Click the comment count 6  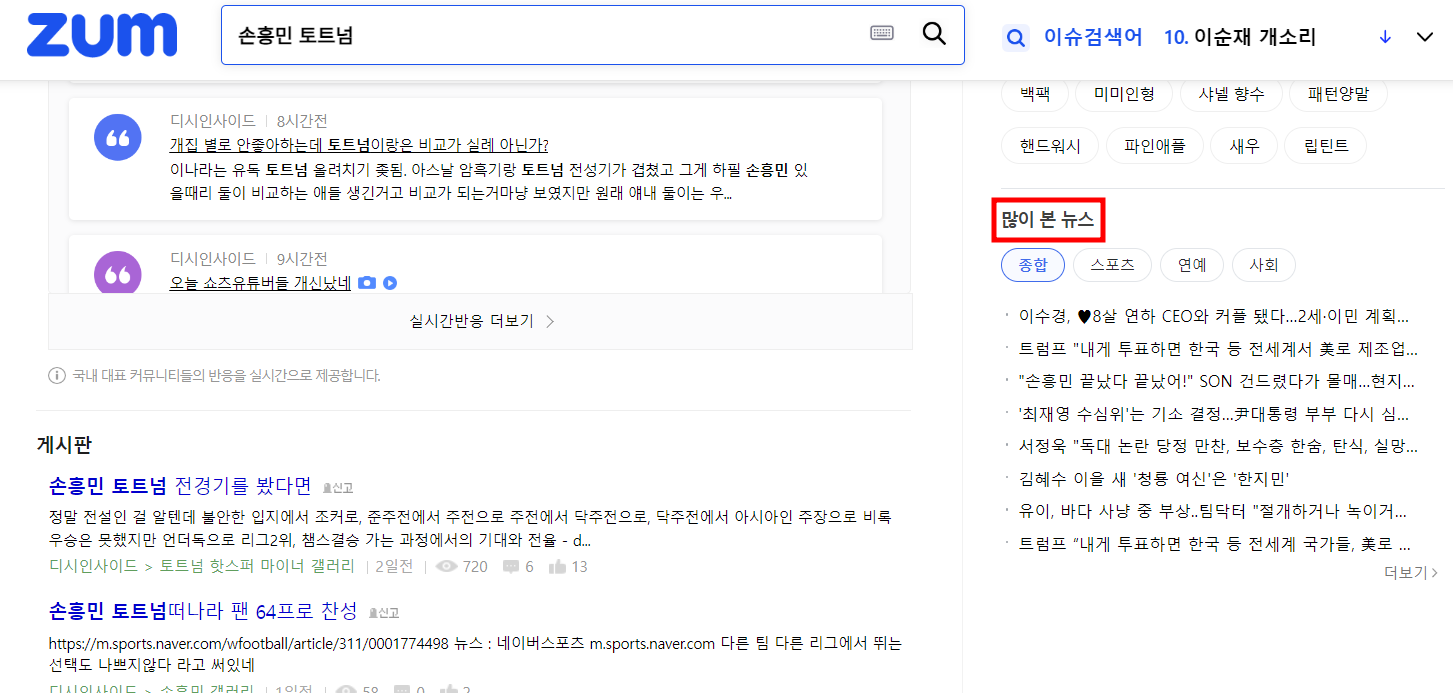pos(518,566)
